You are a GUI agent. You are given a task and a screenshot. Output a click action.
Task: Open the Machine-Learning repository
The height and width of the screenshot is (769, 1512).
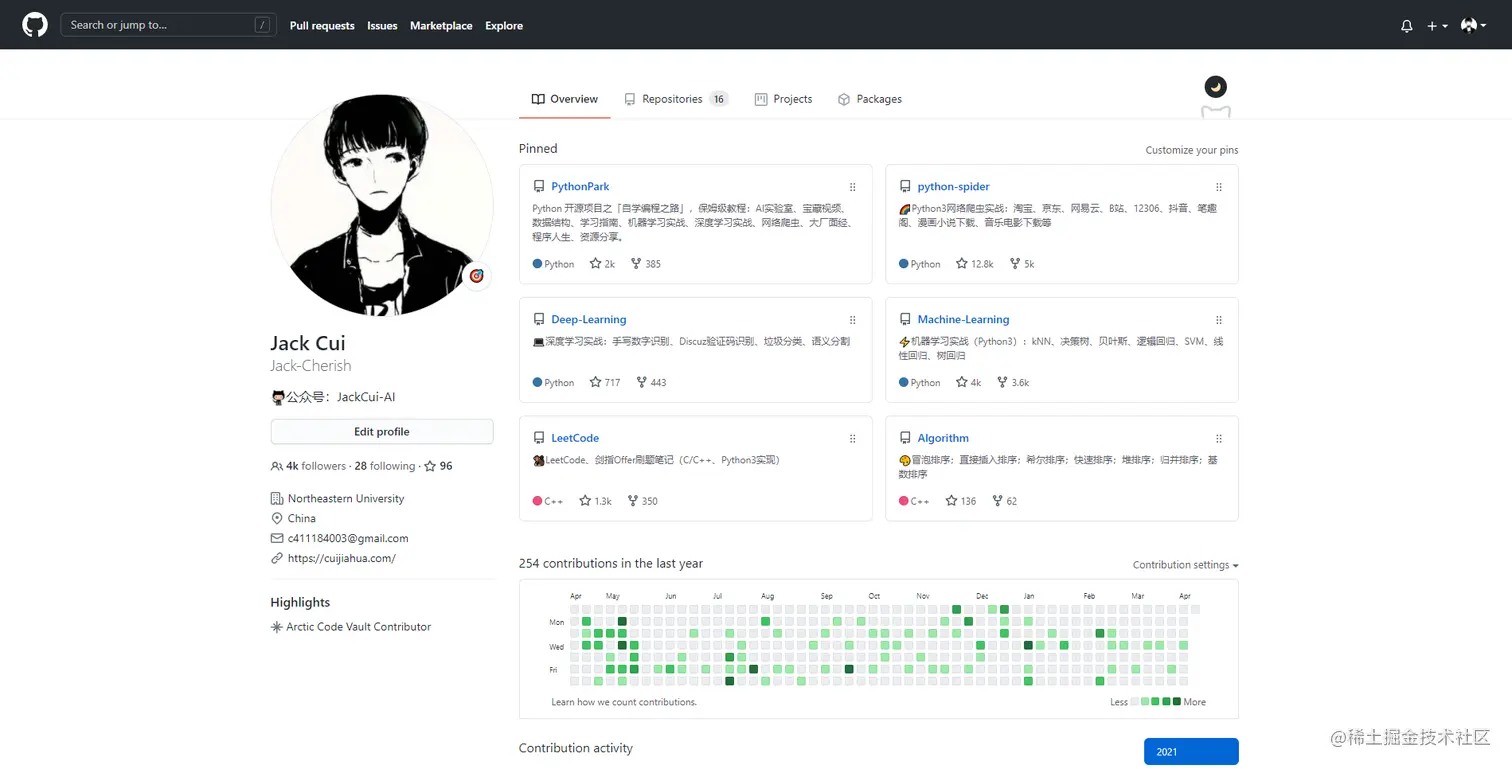pos(963,320)
